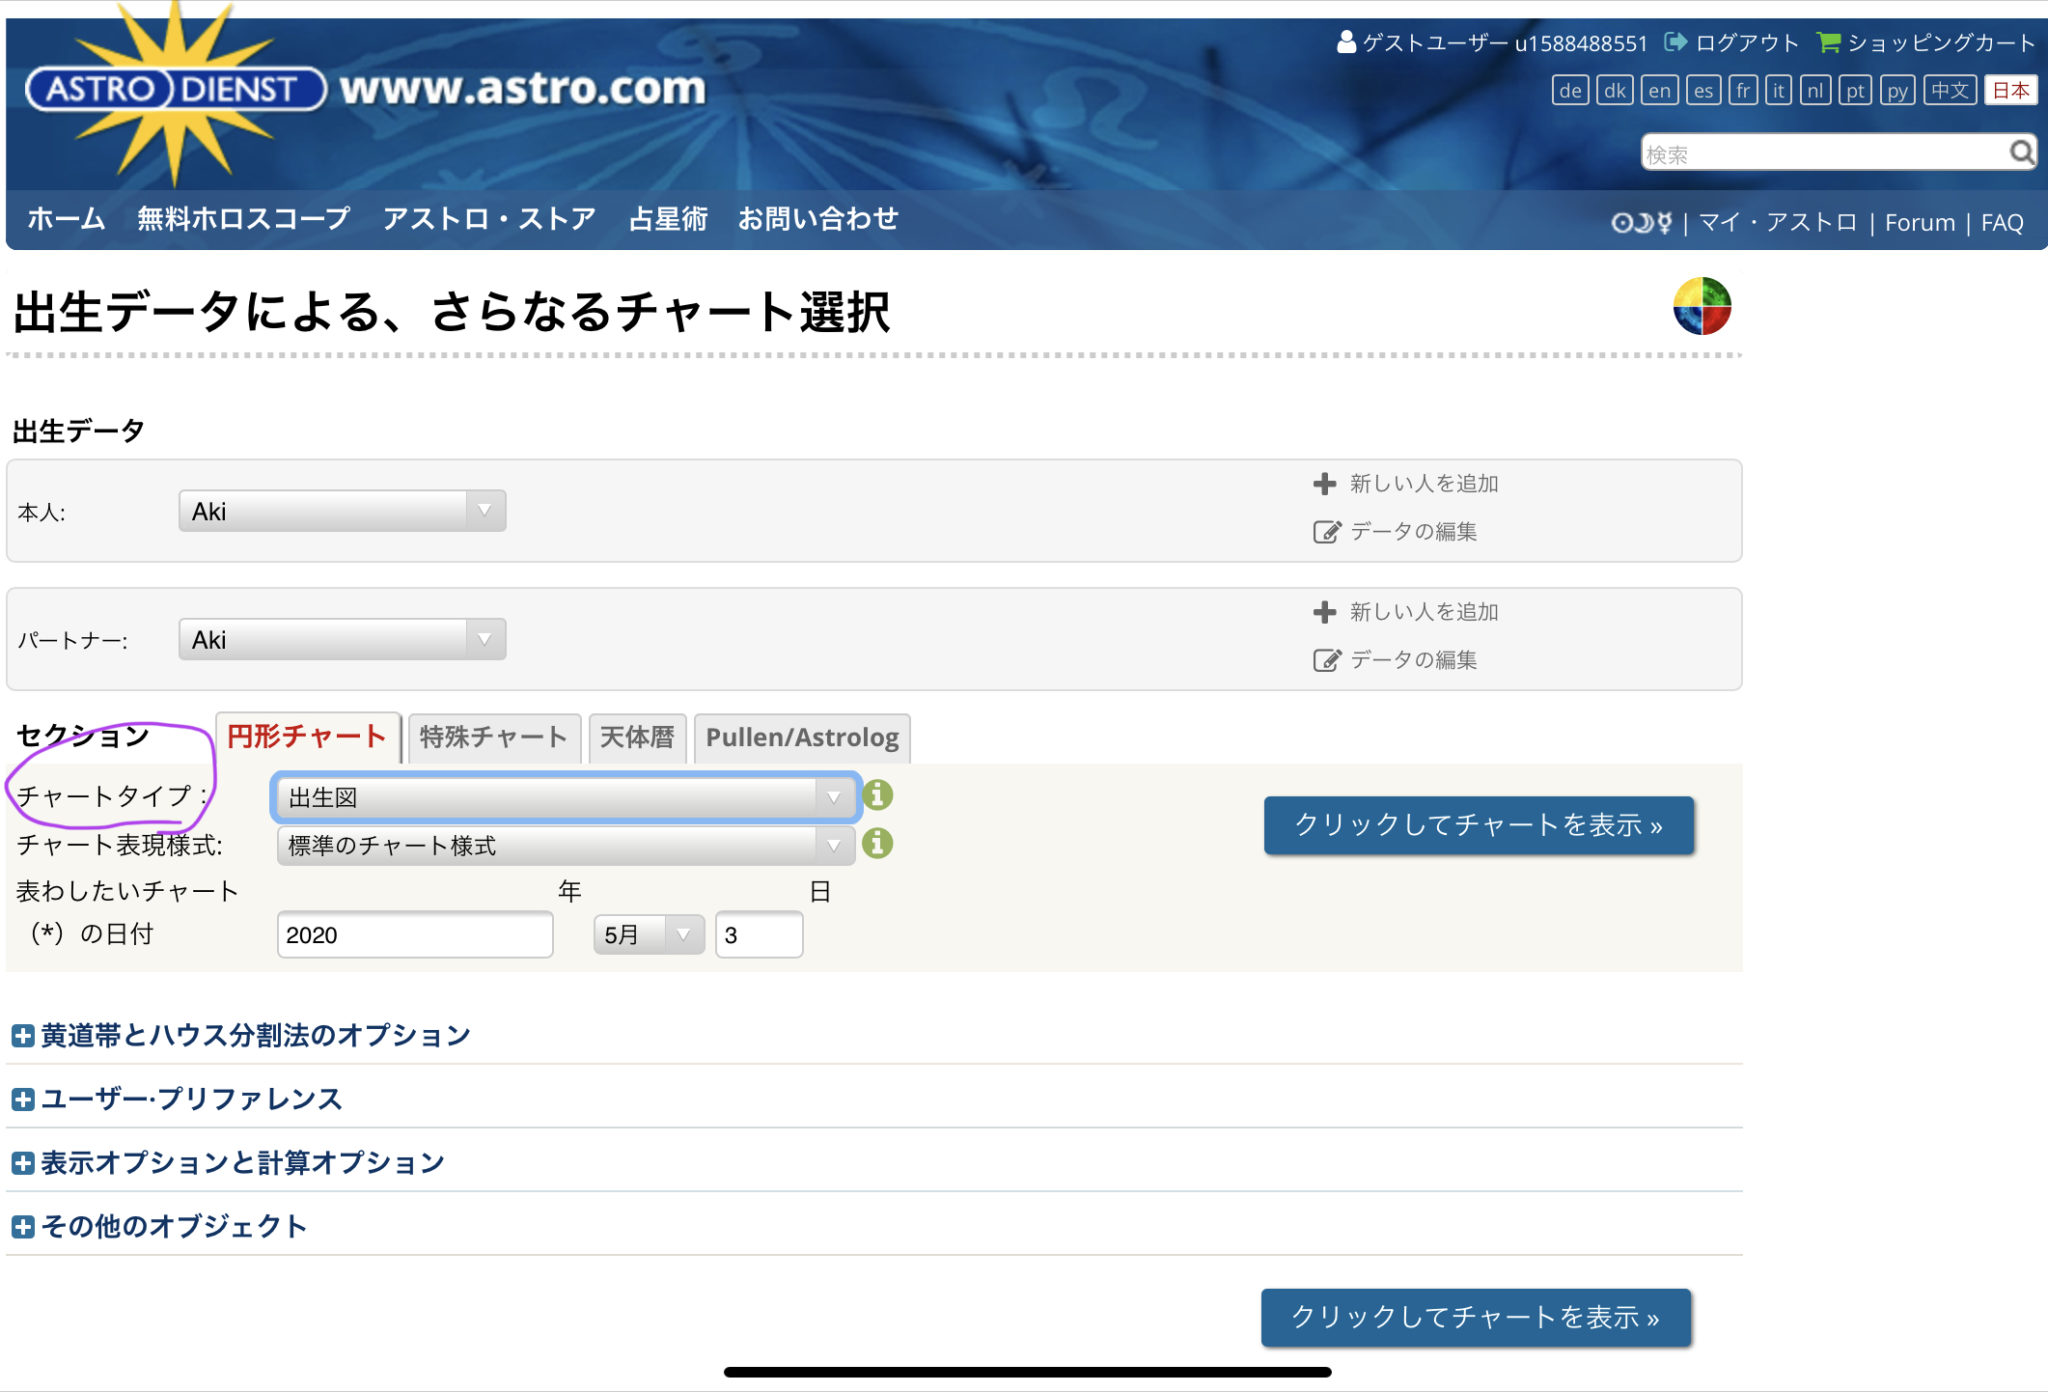Click データの編集 pencil icon for パートナー
This screenshot has height=1392, width=2048.
coord(1325,660)
